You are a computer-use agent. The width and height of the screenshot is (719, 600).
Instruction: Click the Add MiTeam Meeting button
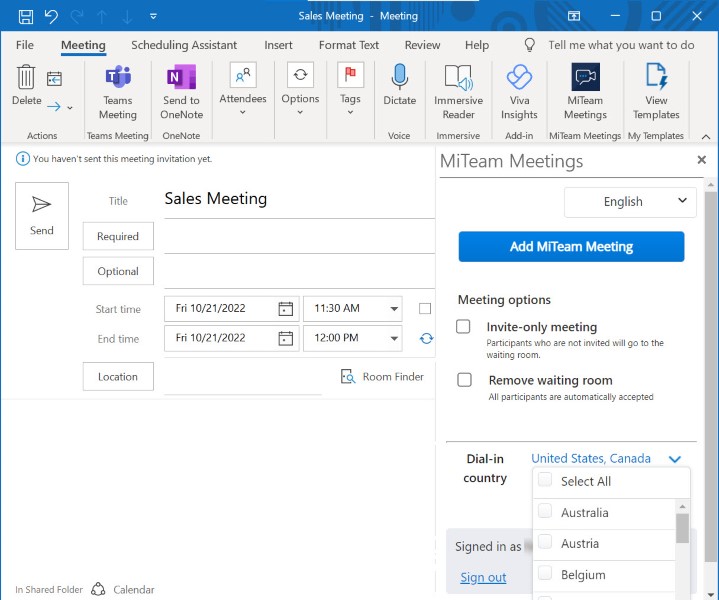(x=571, y=247)
